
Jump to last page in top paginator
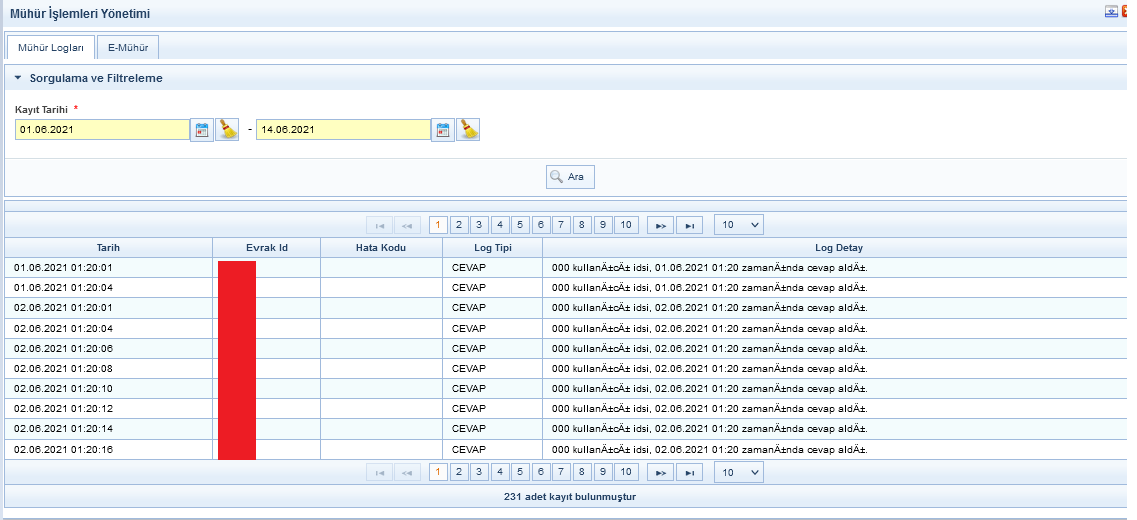click(689, 225)
